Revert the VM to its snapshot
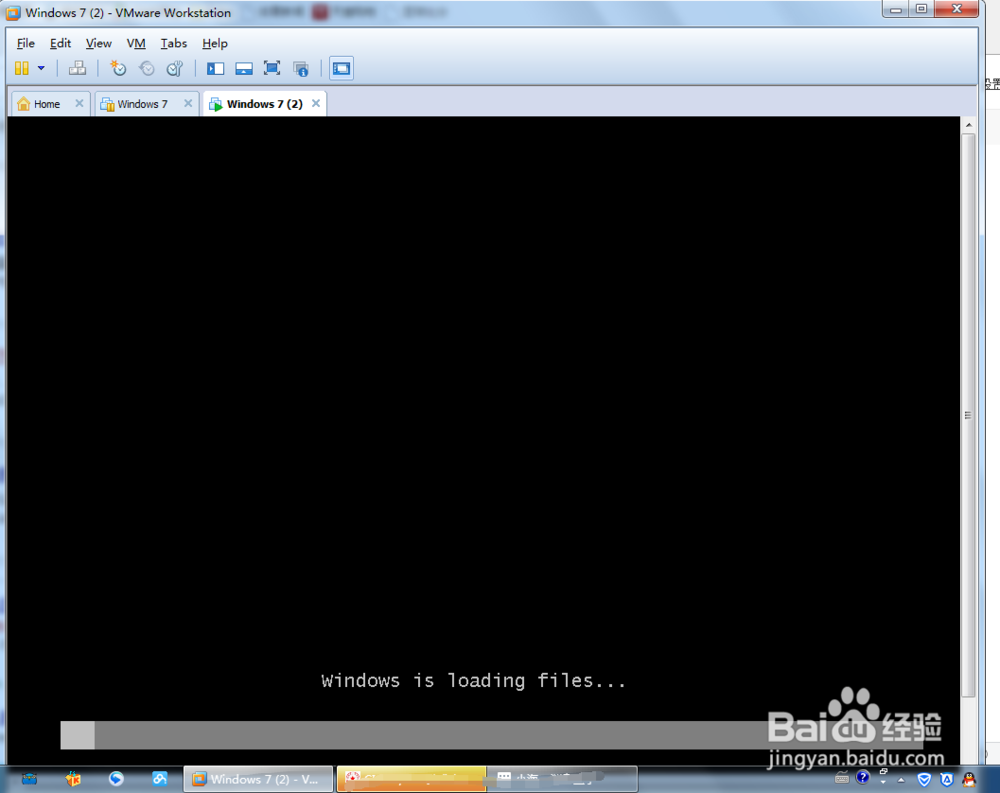 tap(147, 68)
